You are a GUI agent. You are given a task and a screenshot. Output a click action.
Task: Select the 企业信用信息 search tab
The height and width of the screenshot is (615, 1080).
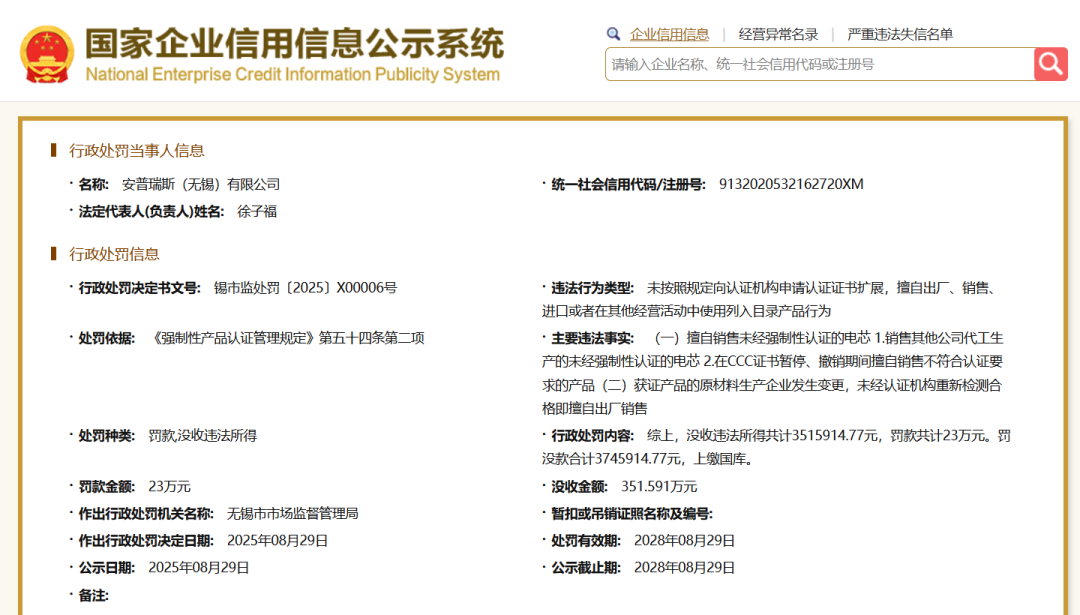click(x=669, y=34)
